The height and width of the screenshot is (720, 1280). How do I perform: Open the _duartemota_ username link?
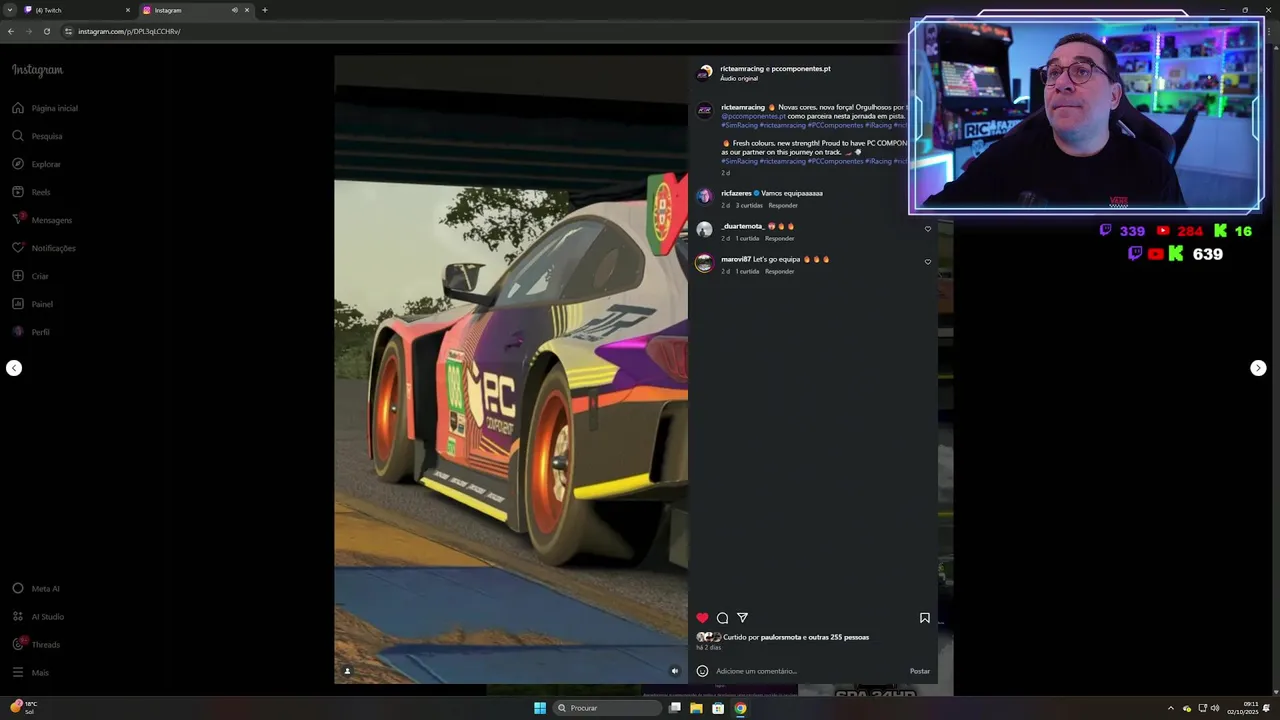click(x=742, y=226)
